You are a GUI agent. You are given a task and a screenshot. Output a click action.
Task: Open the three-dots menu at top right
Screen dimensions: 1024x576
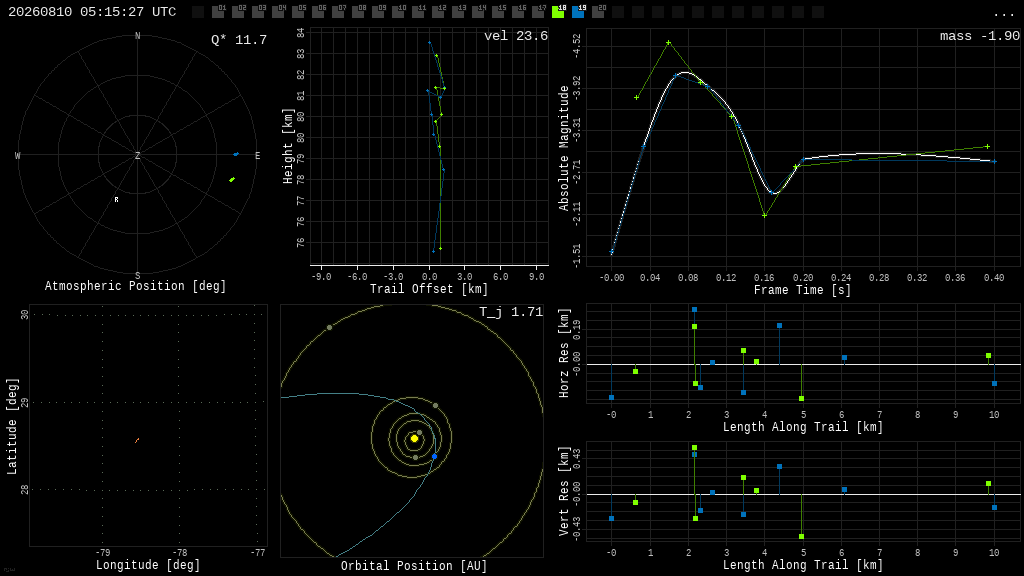[1003, 14]
